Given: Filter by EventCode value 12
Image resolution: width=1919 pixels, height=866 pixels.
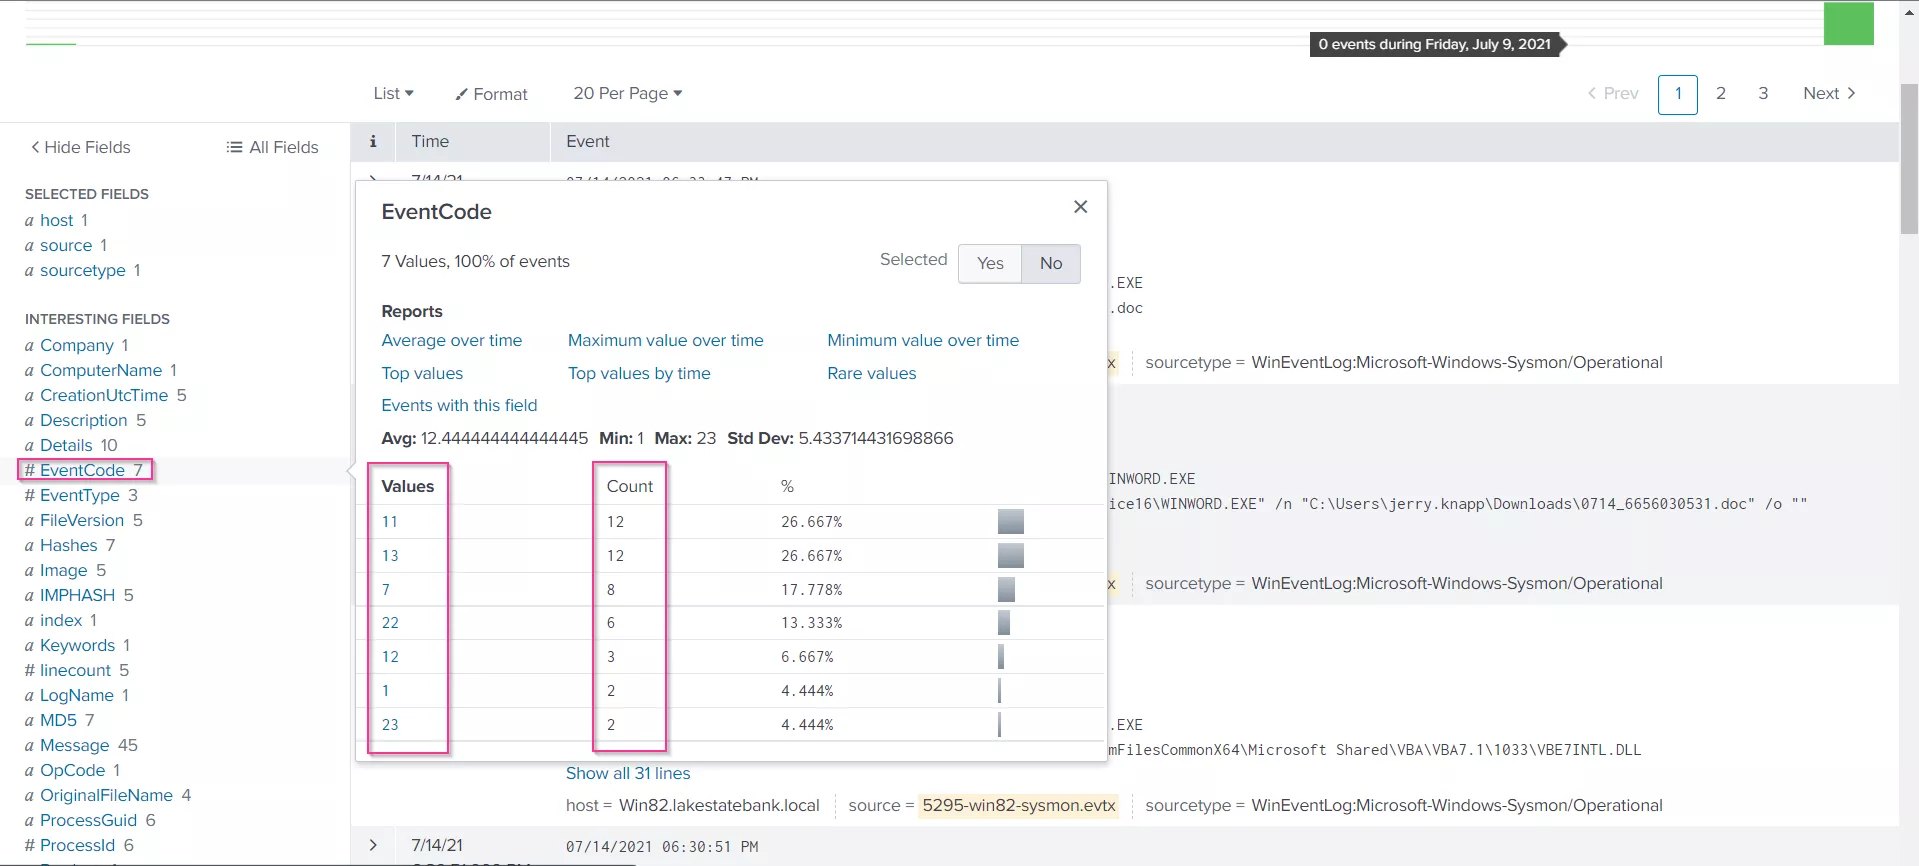Looking at the screenshot, I should [390, 657].
